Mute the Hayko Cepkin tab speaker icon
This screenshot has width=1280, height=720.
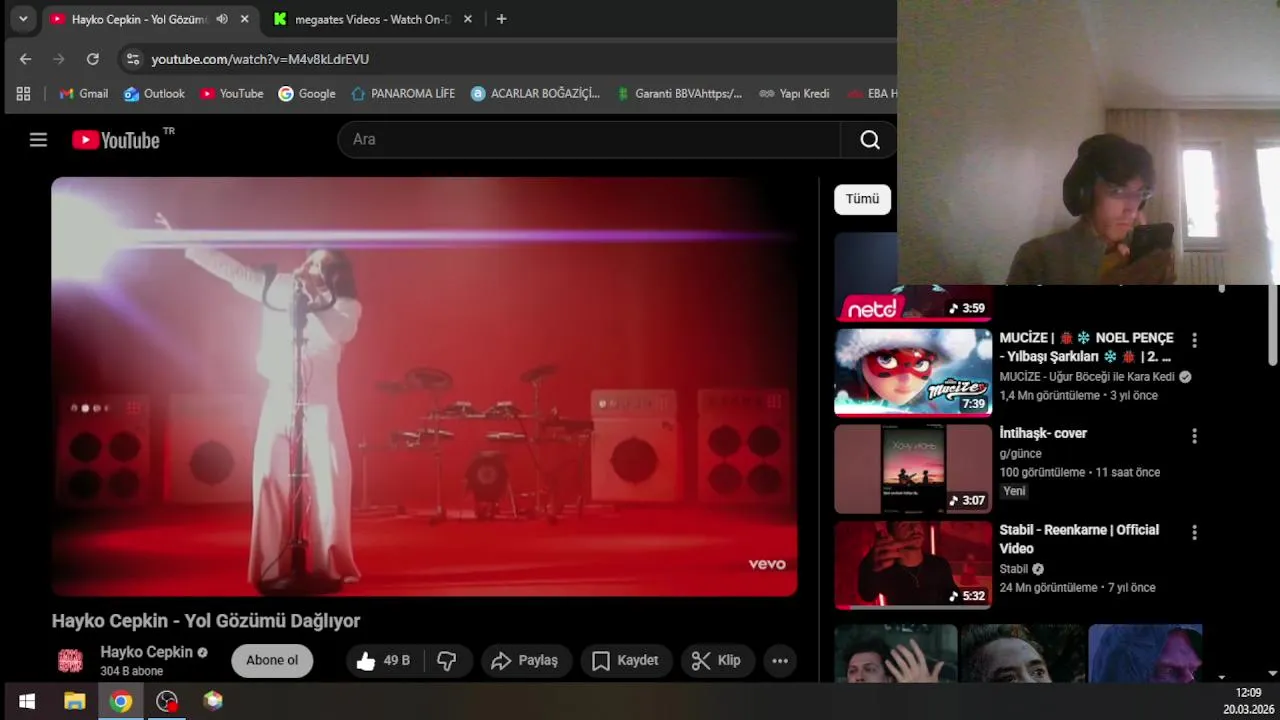point(222,19)
